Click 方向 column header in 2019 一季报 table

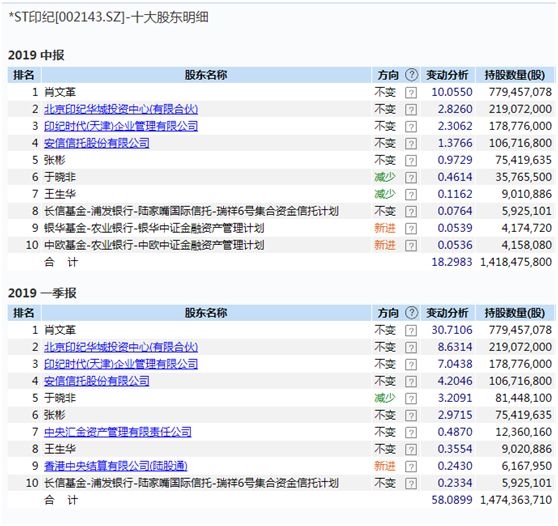click(x=388, y=312)
